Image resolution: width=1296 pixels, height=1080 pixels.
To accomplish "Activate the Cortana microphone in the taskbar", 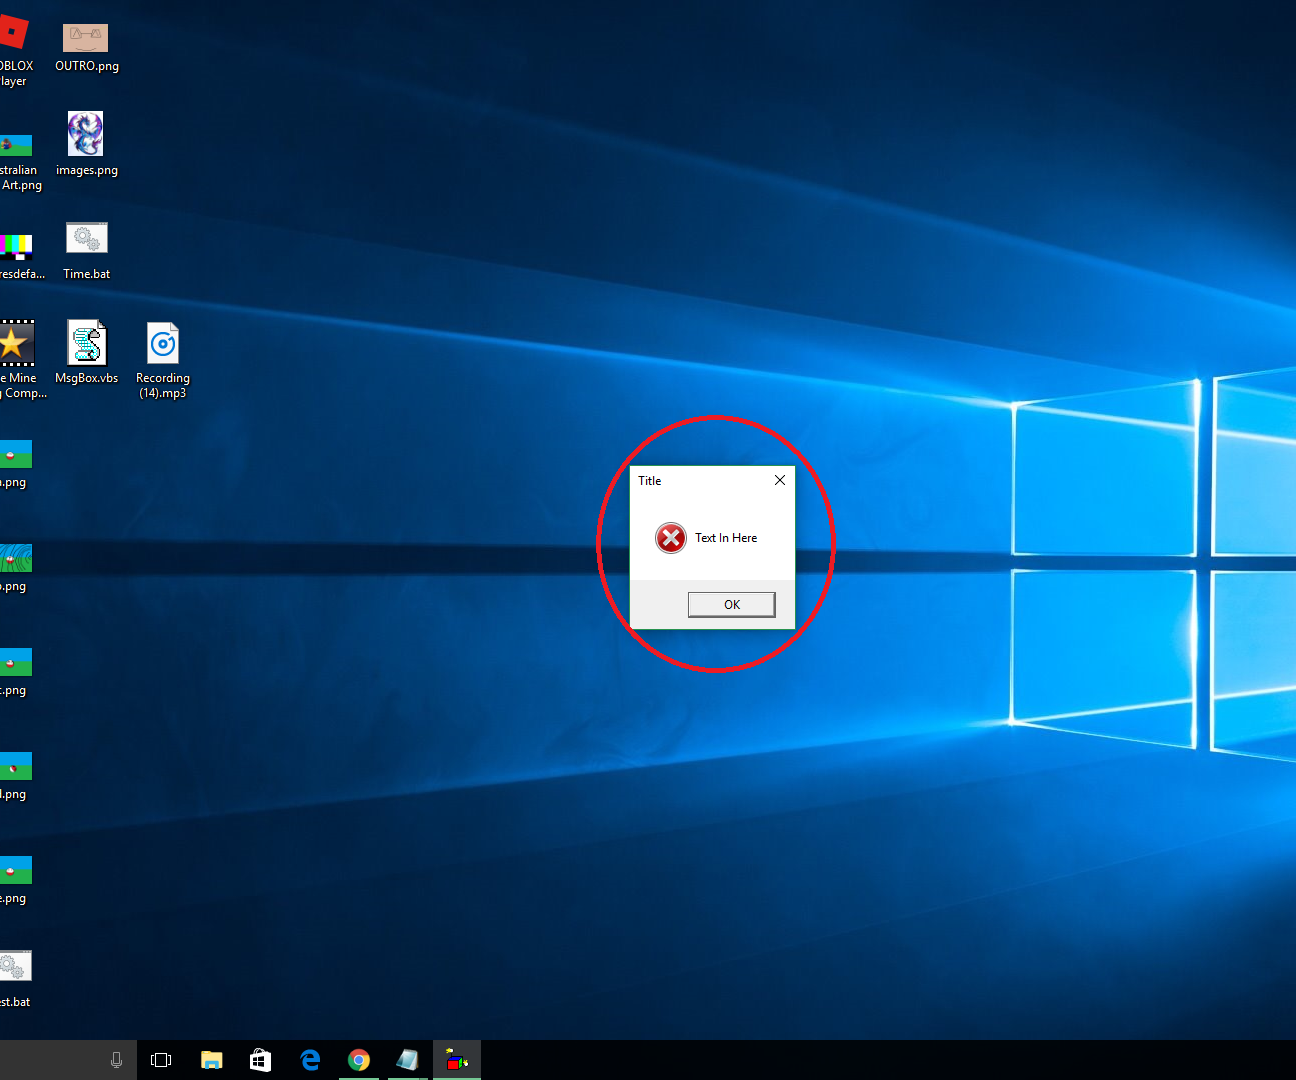I will 116,1060.
